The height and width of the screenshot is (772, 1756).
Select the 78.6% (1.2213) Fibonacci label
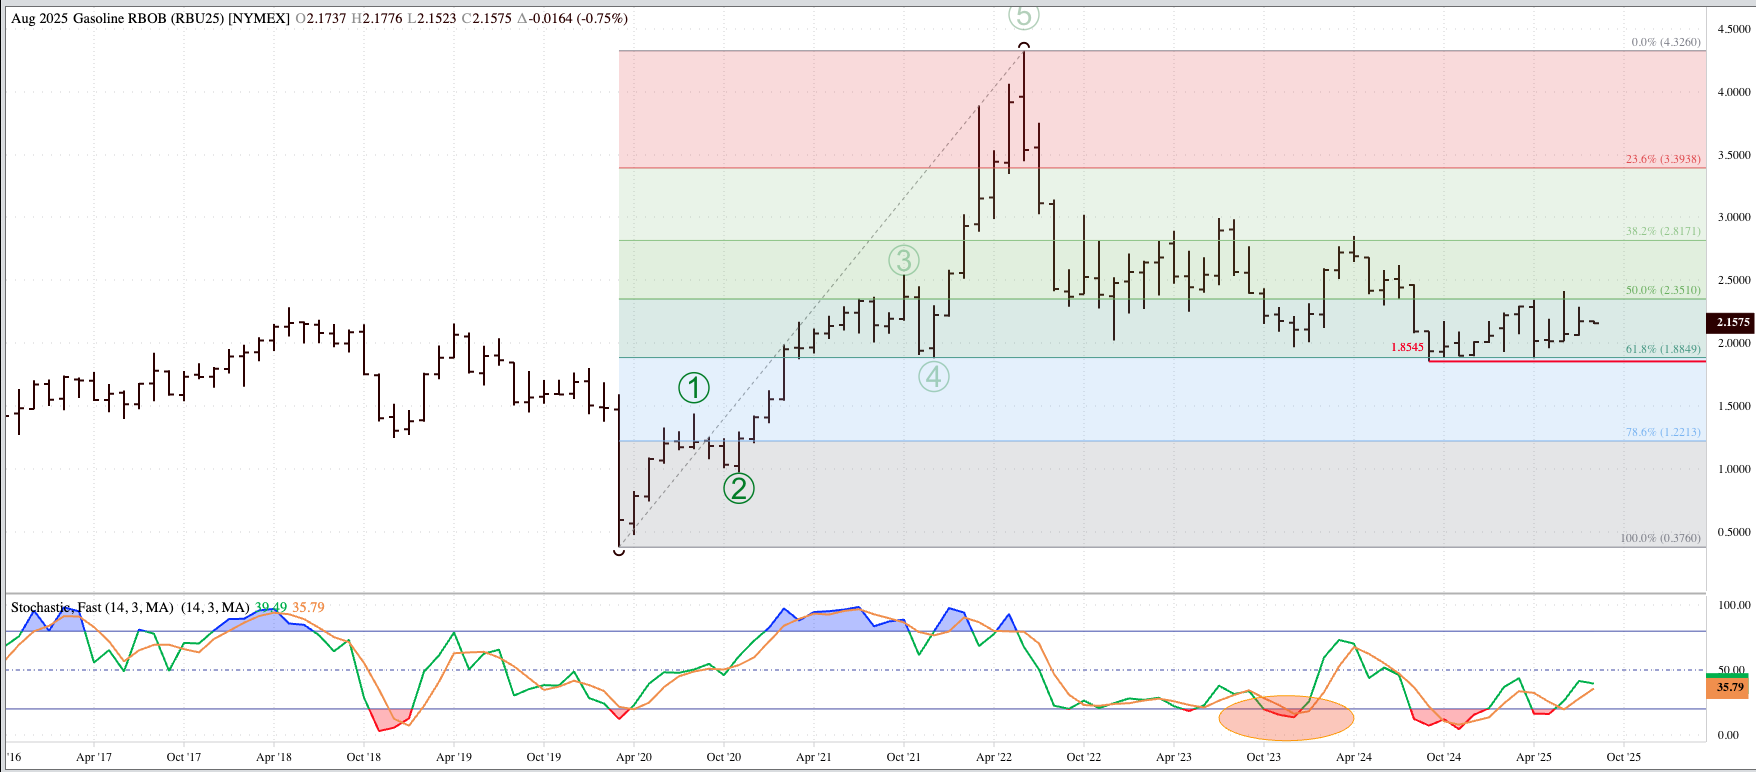pyautogui.click(x=1662, y=433)
